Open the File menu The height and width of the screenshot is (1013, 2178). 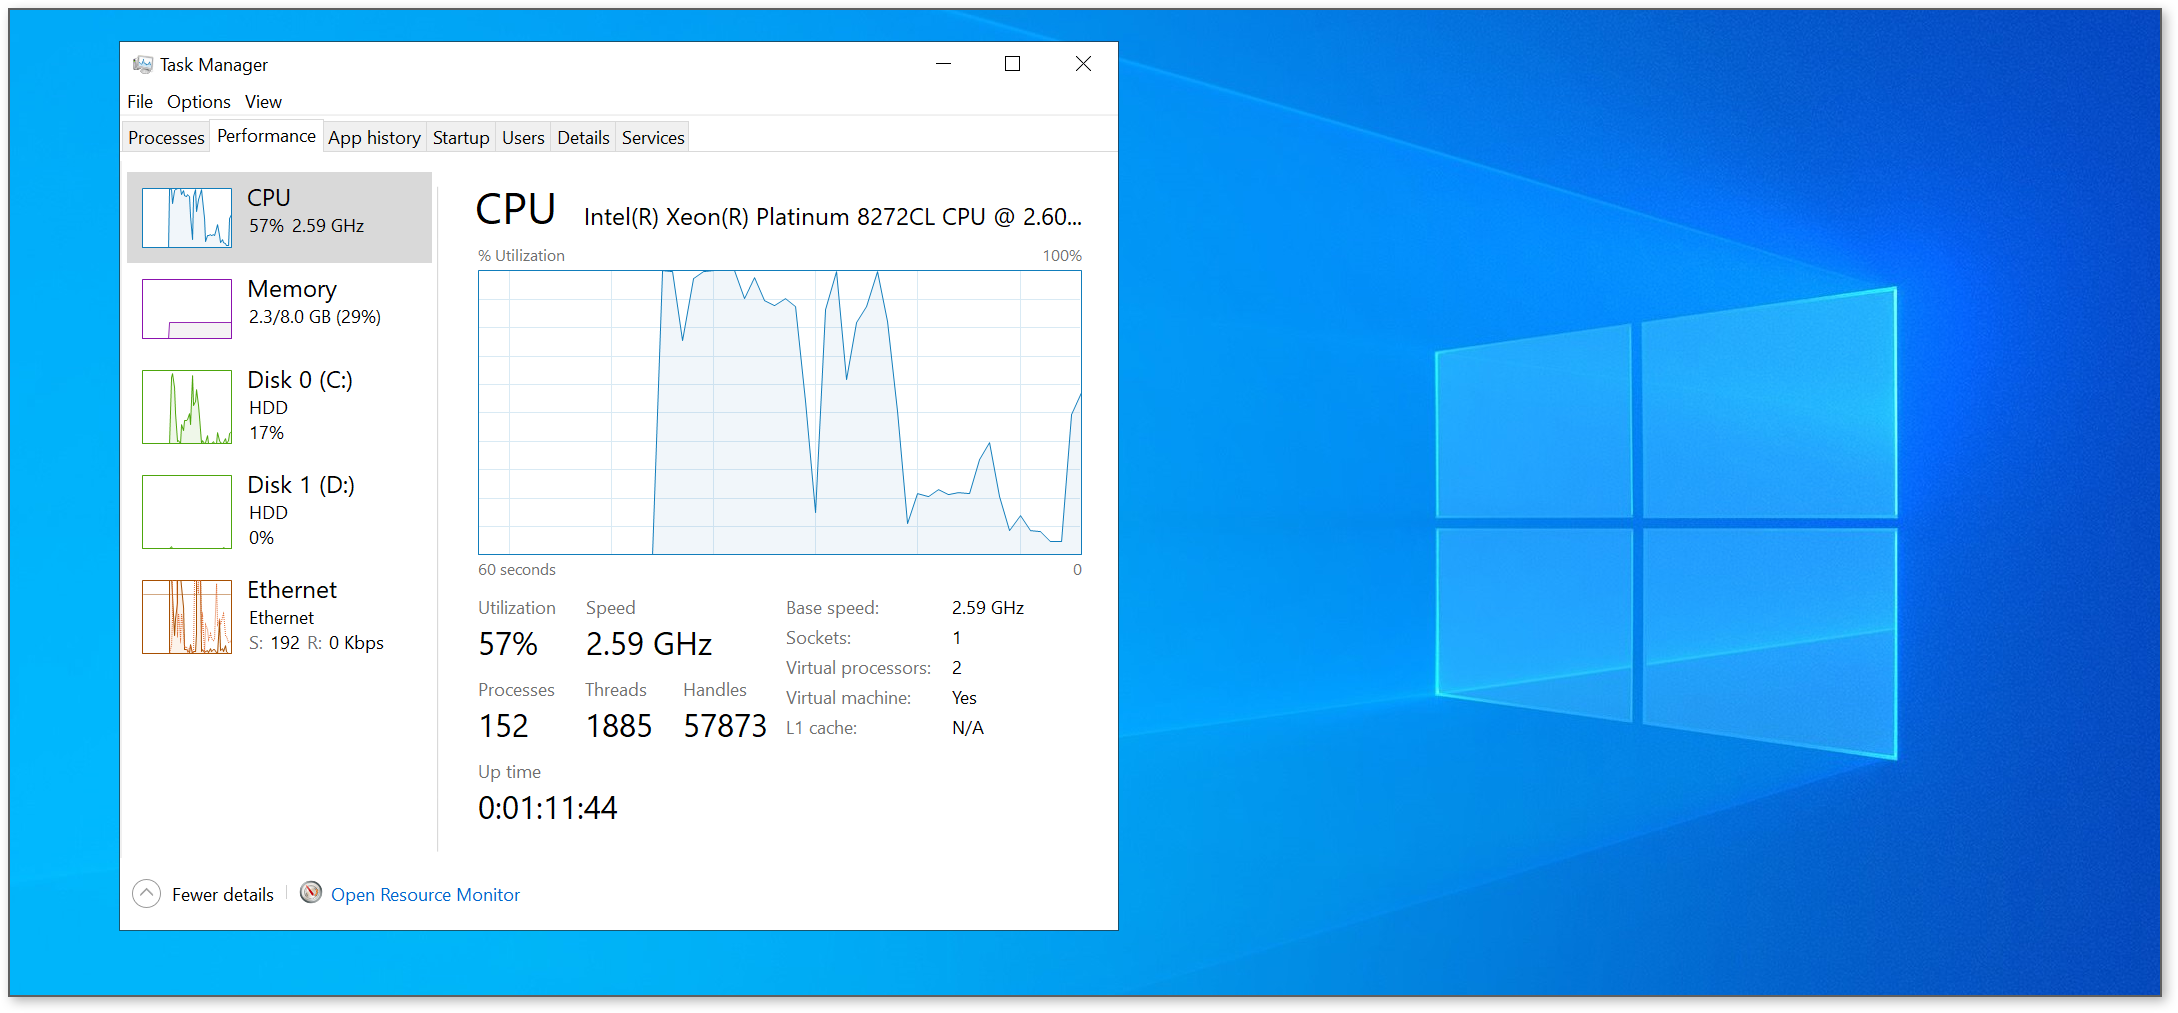tap(140, 102)
